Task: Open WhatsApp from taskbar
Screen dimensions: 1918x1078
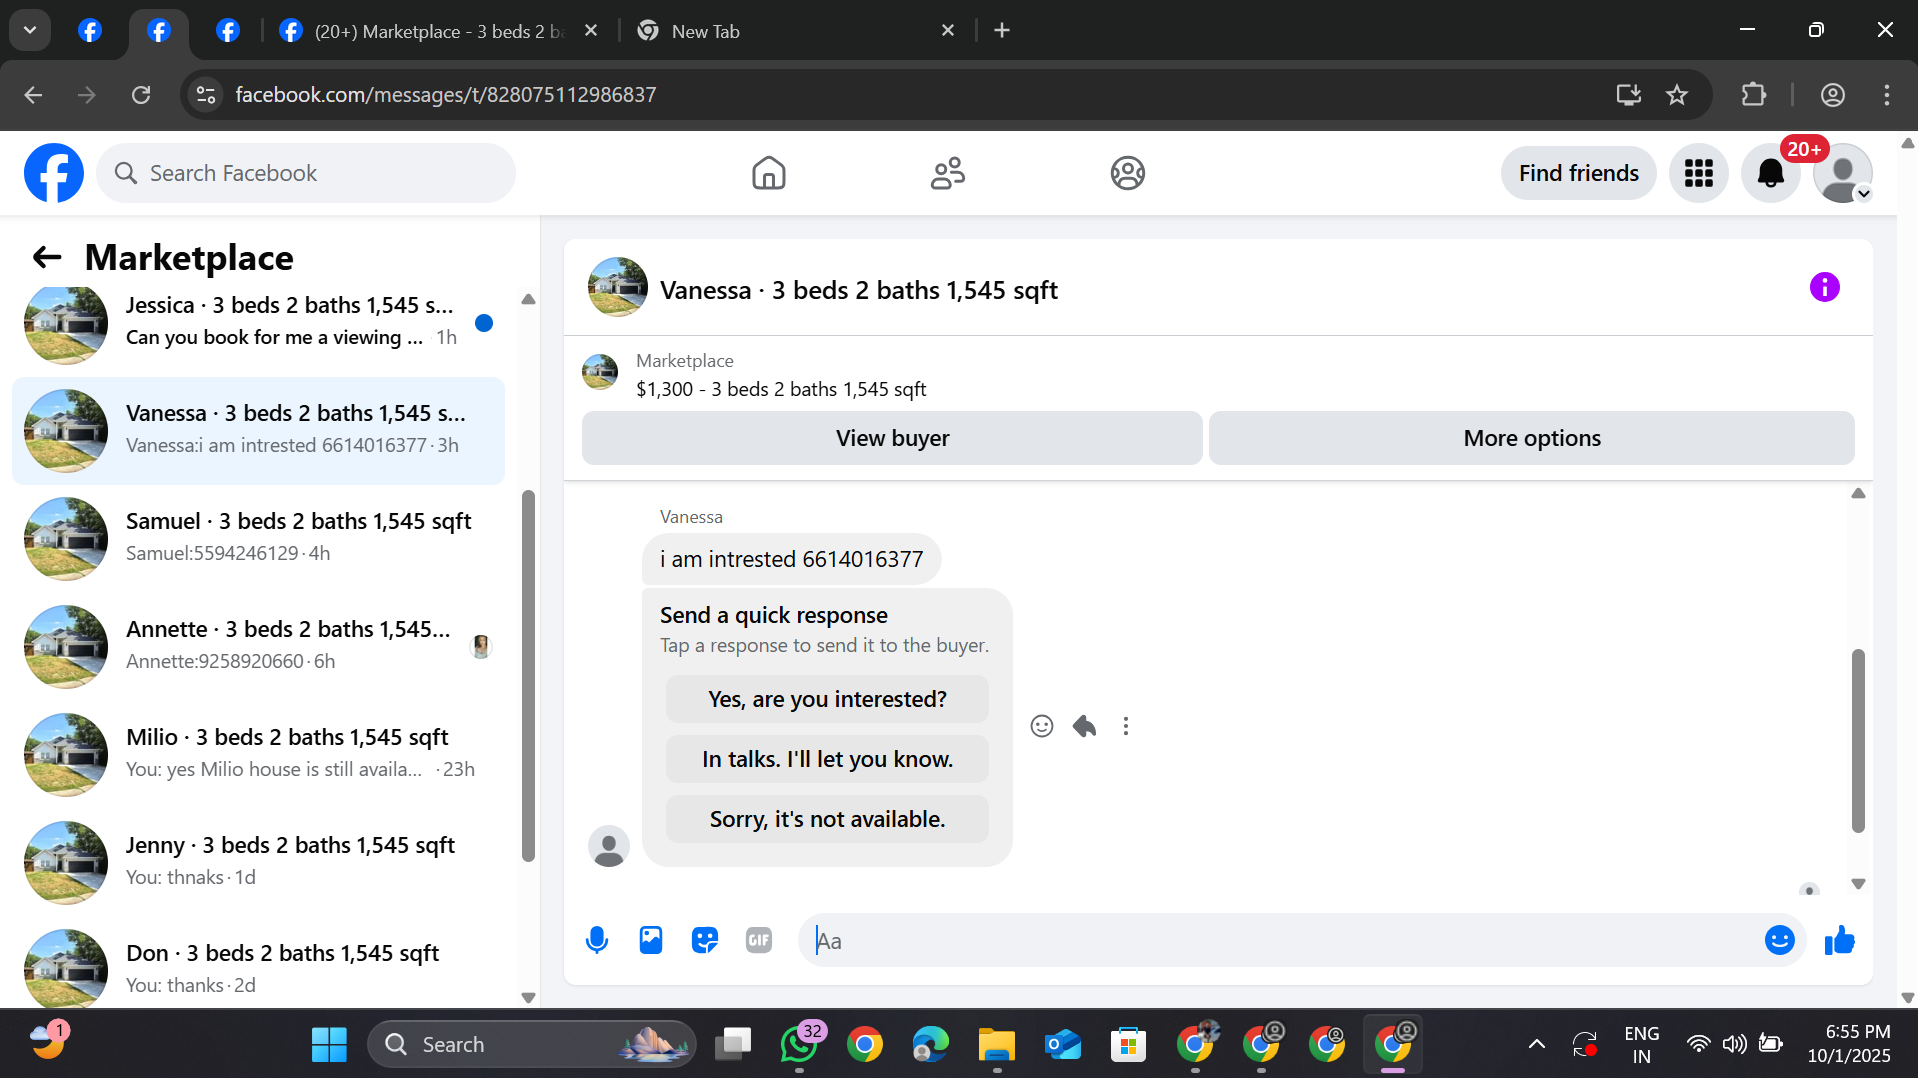Action: (x=800, y=1045)
